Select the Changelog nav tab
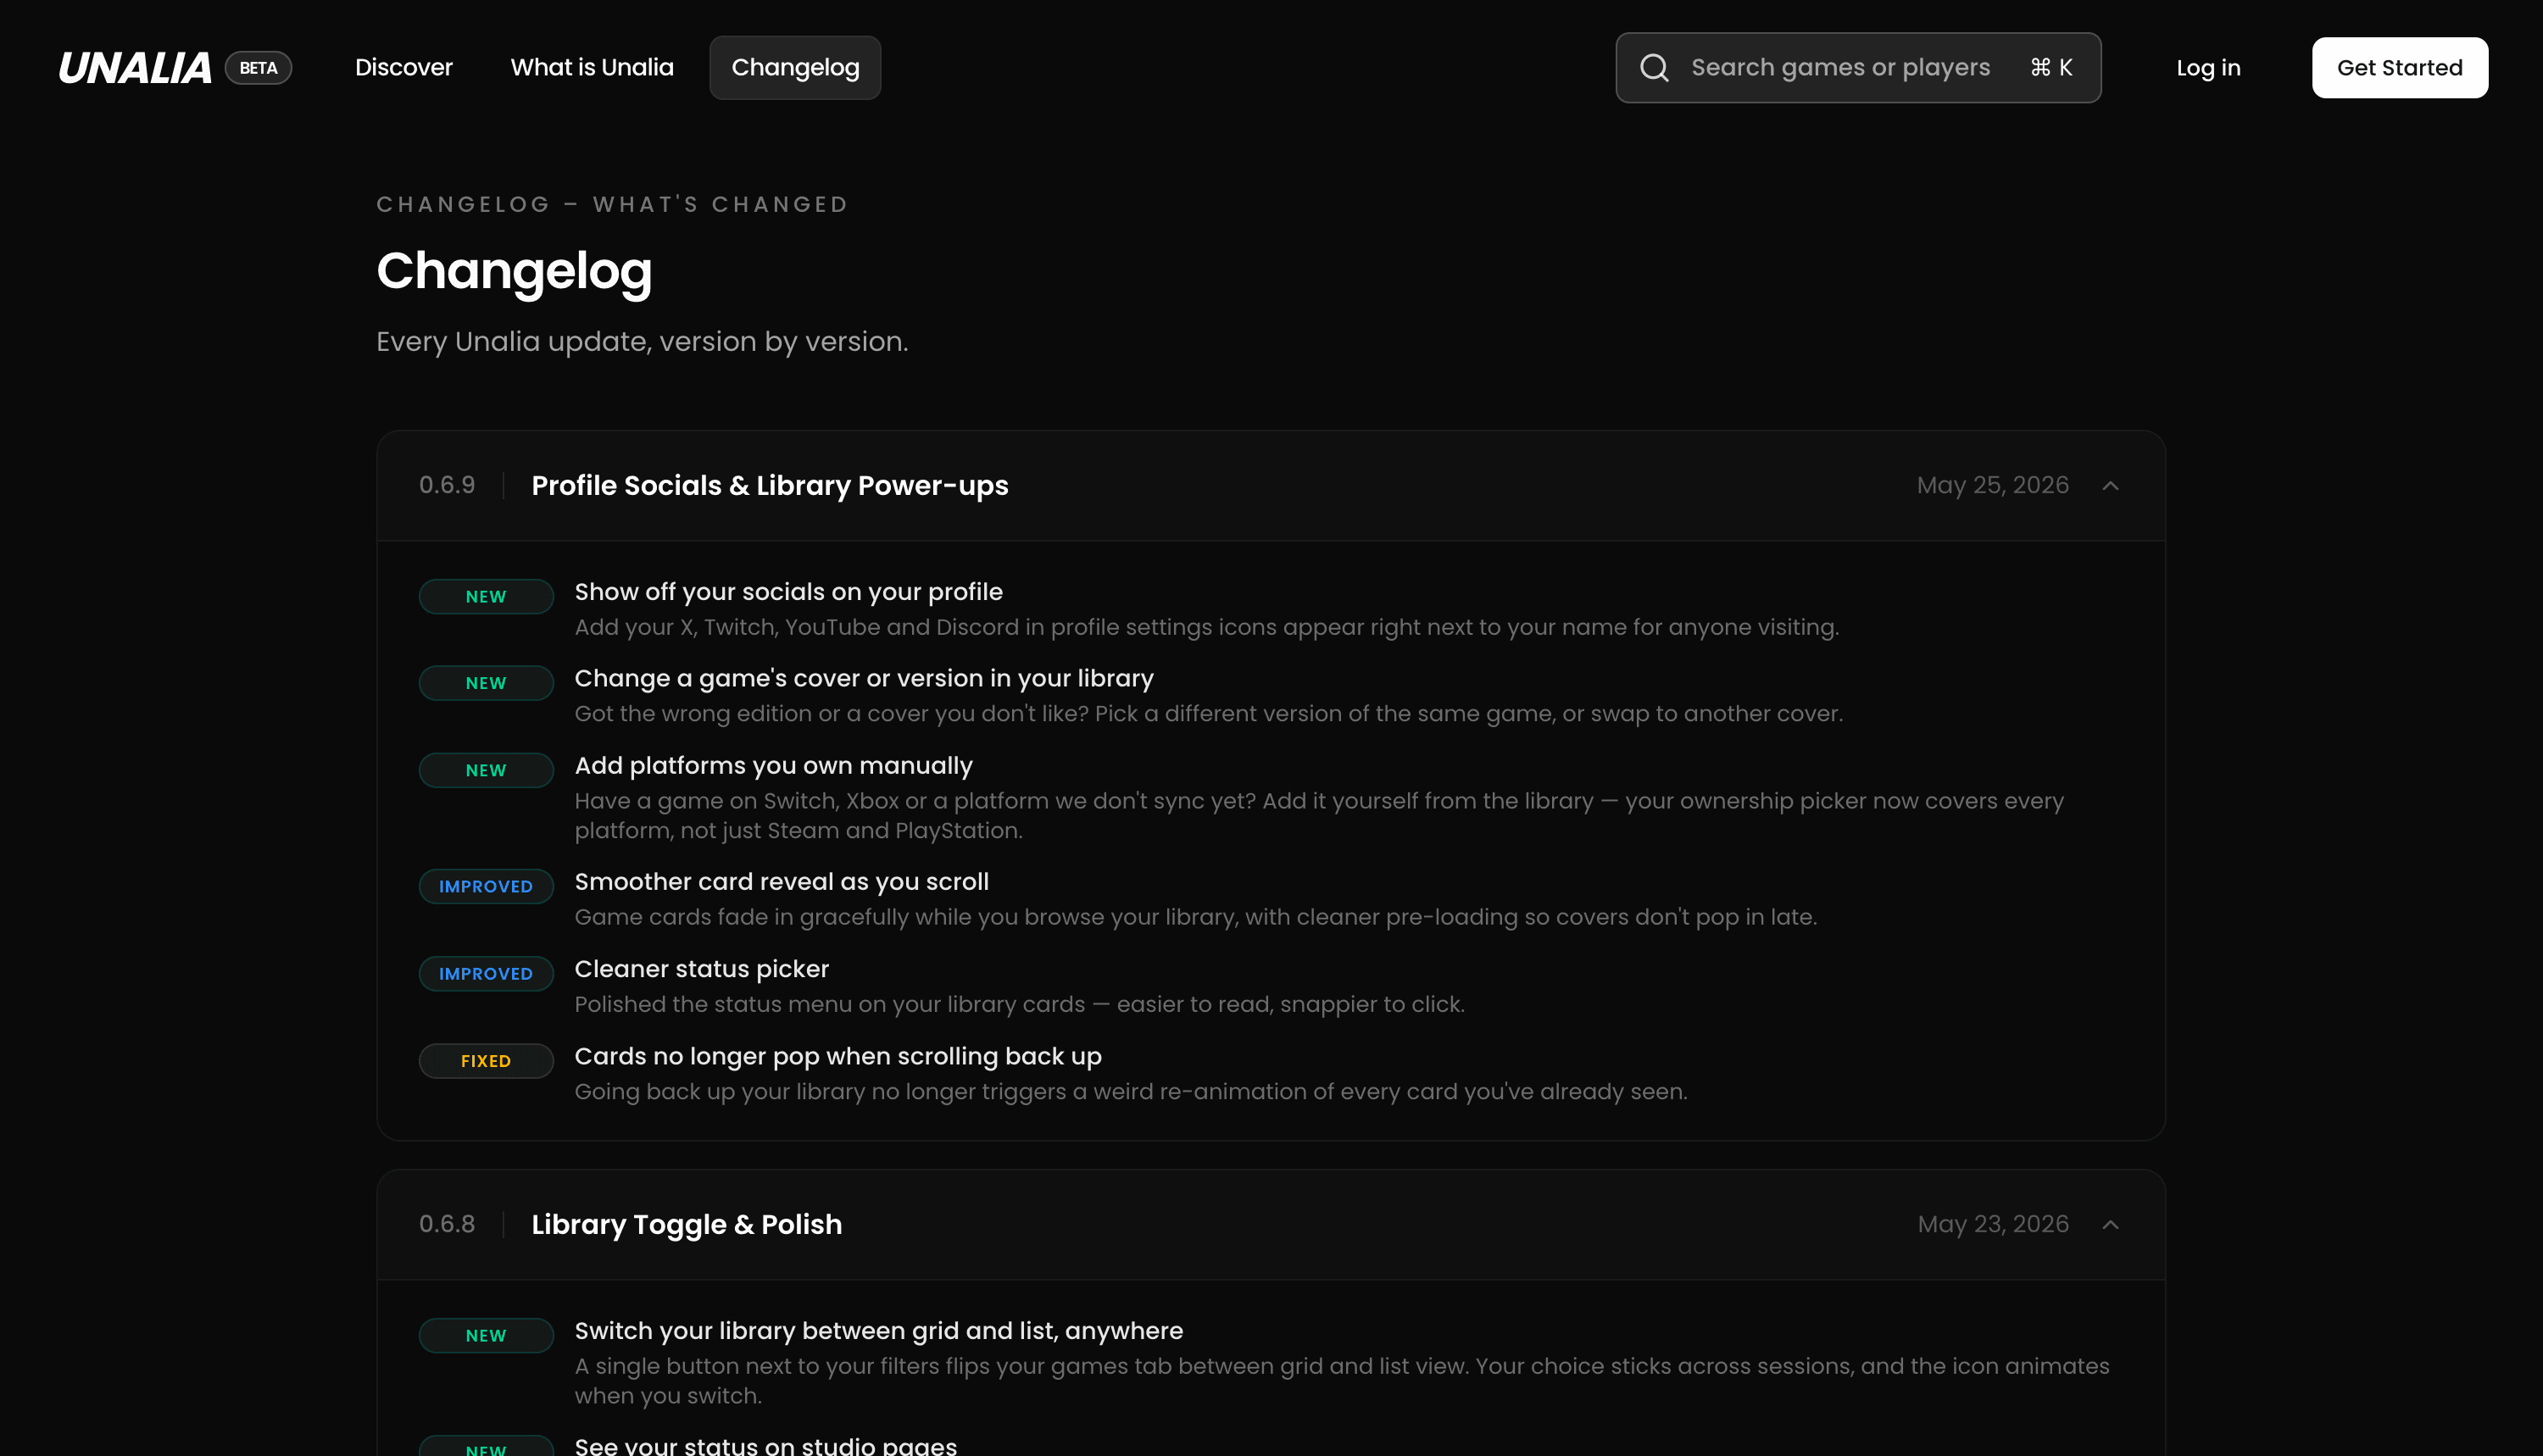The height and width of the screenshot is (1456, 2543). 795,68
